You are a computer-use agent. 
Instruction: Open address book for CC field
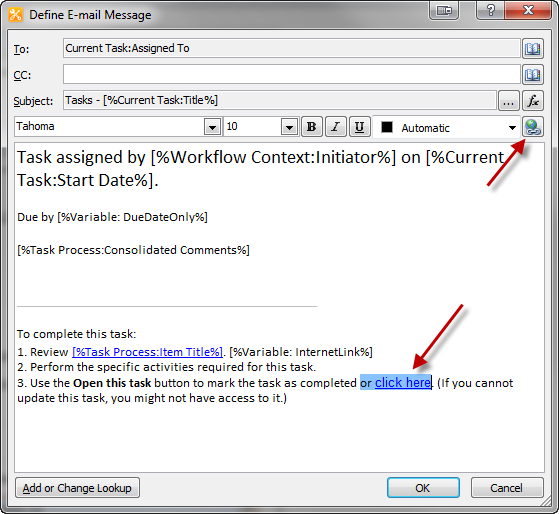click(x=533, y=74)
